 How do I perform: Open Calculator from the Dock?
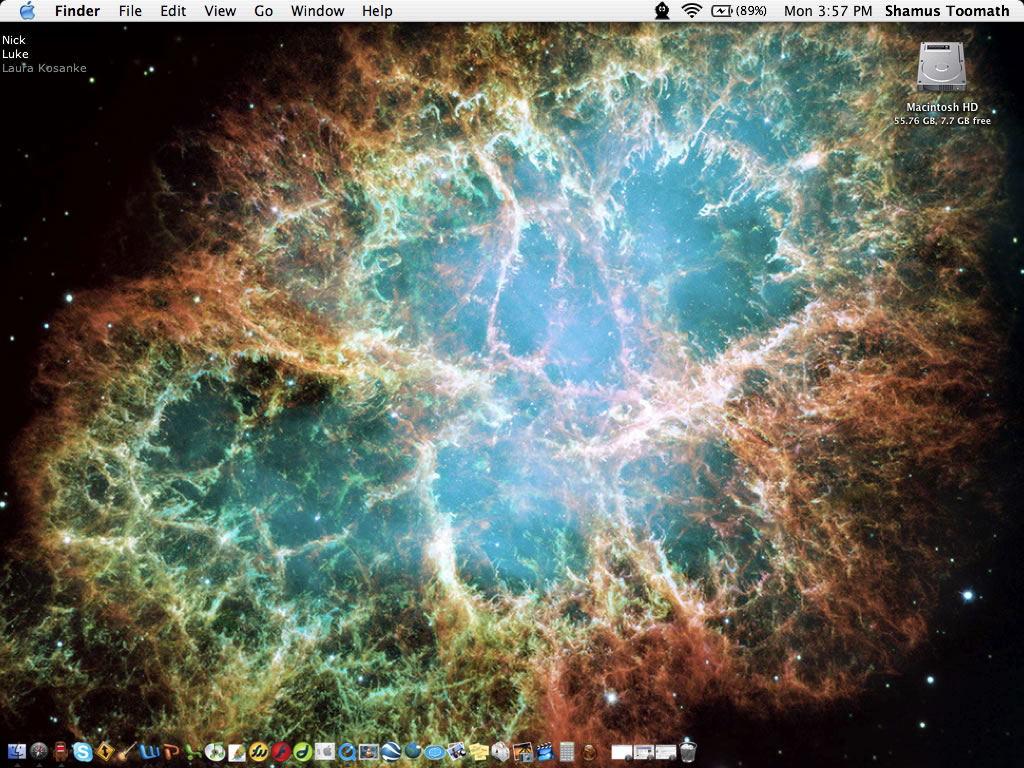(x=567, y=752)
